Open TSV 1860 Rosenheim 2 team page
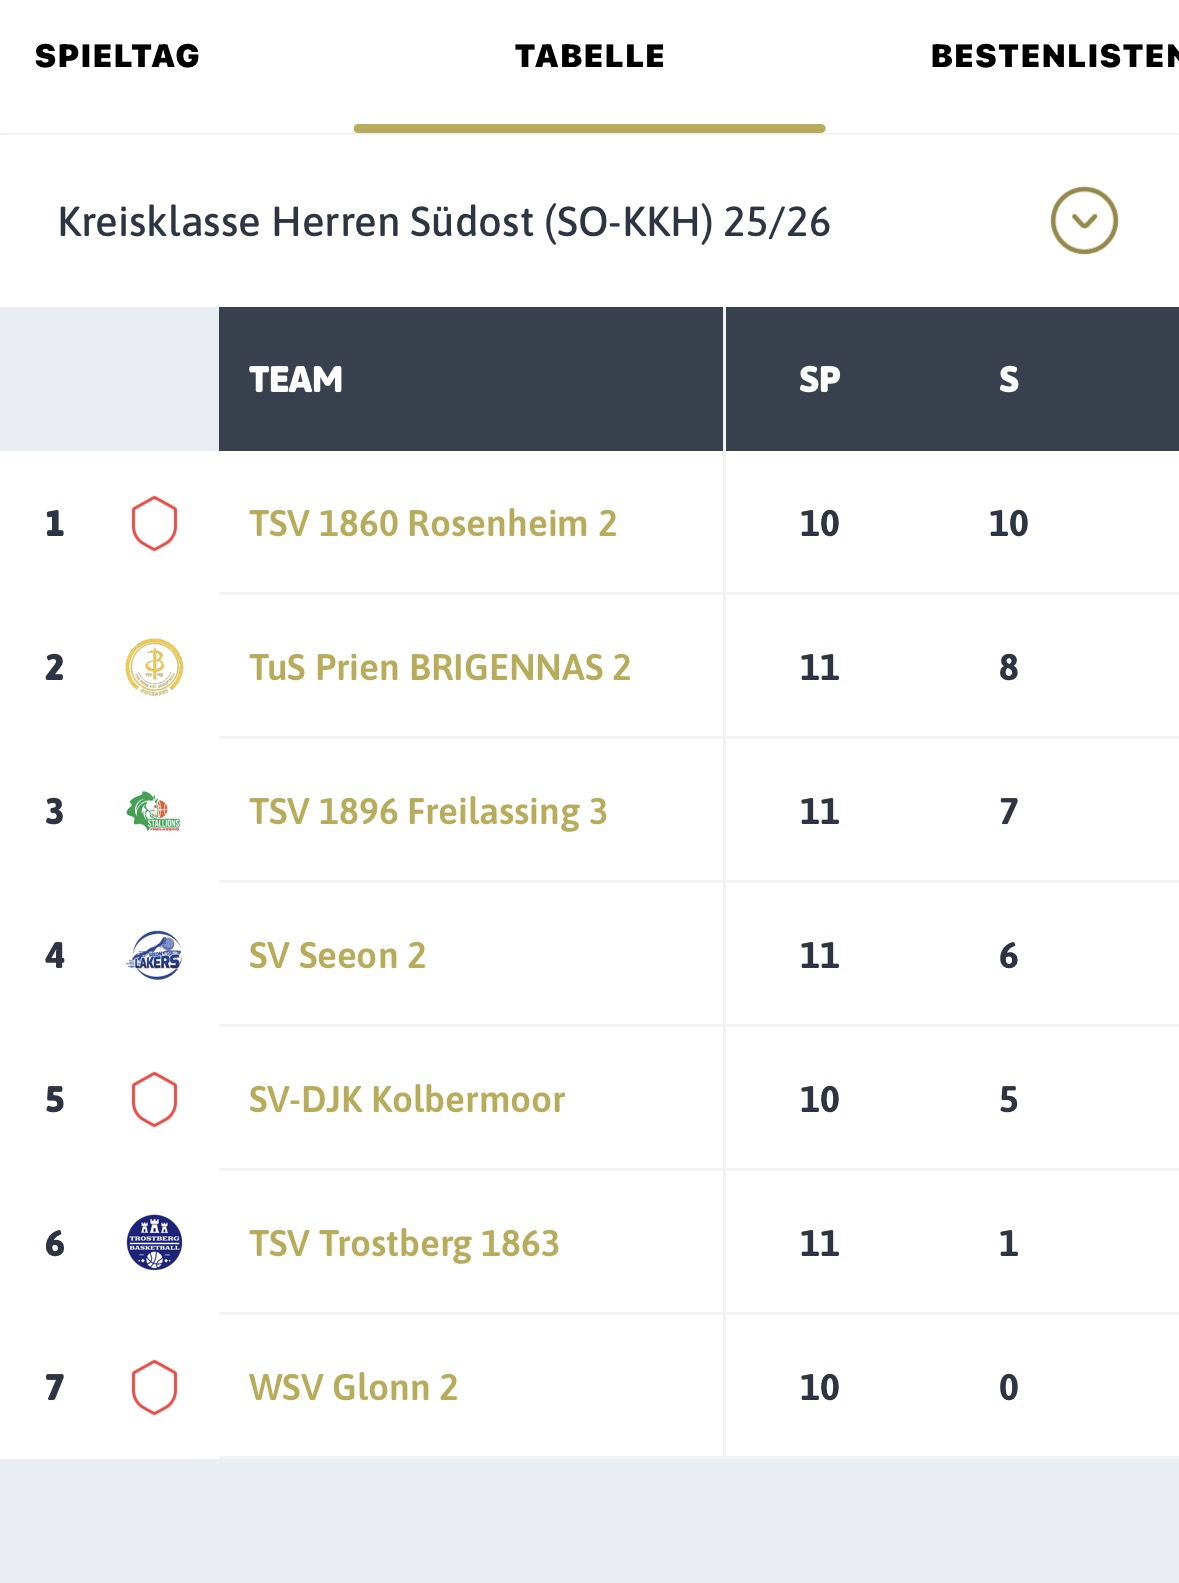1179x1583 pixels. pos(433,524)
